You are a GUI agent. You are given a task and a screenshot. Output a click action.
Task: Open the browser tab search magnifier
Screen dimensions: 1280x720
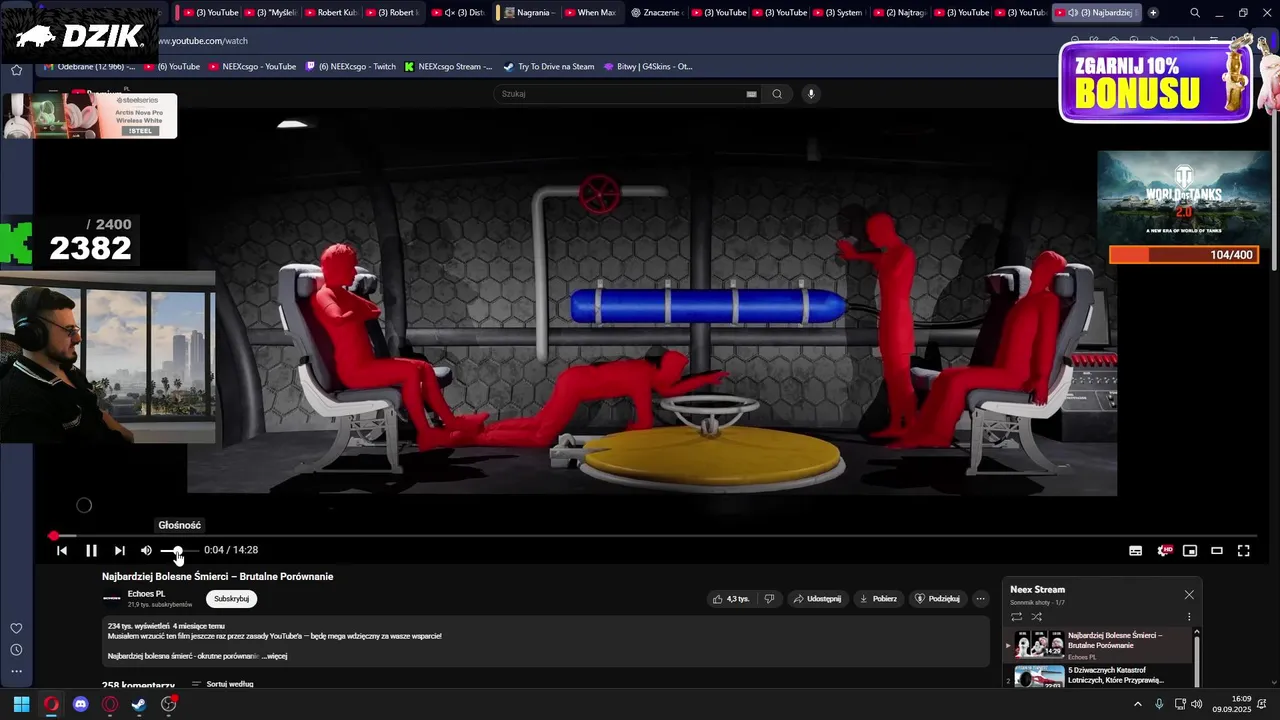point(1195,13)
